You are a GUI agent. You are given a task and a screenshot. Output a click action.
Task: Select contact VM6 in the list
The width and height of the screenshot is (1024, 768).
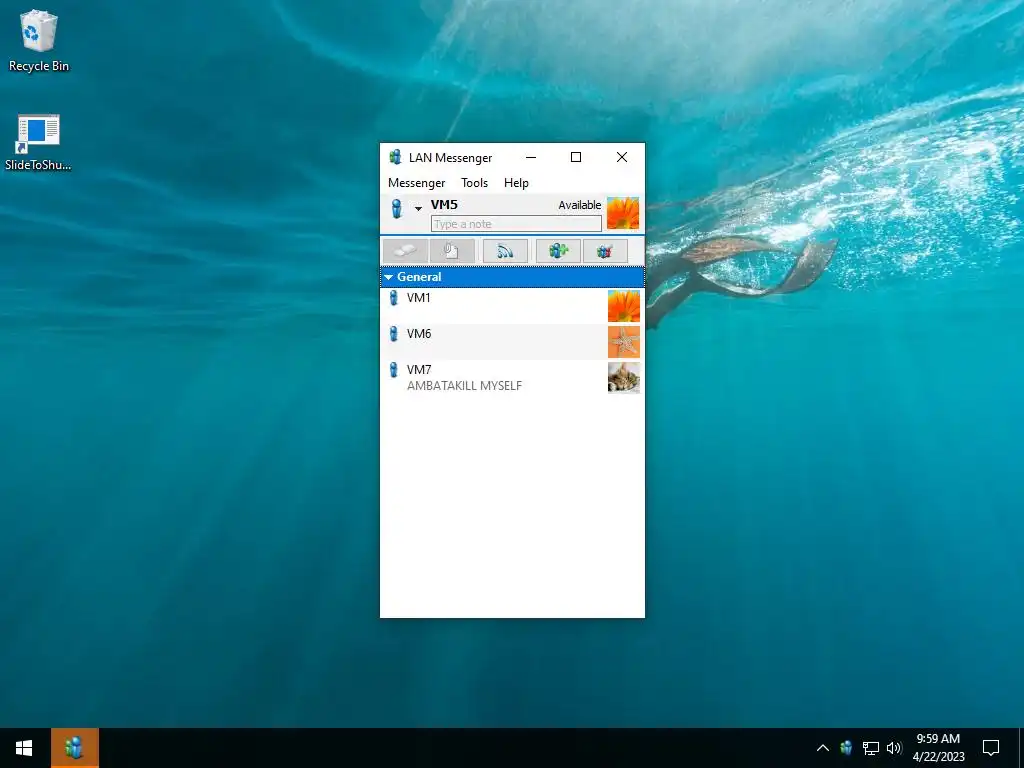(x=512, y=342)
